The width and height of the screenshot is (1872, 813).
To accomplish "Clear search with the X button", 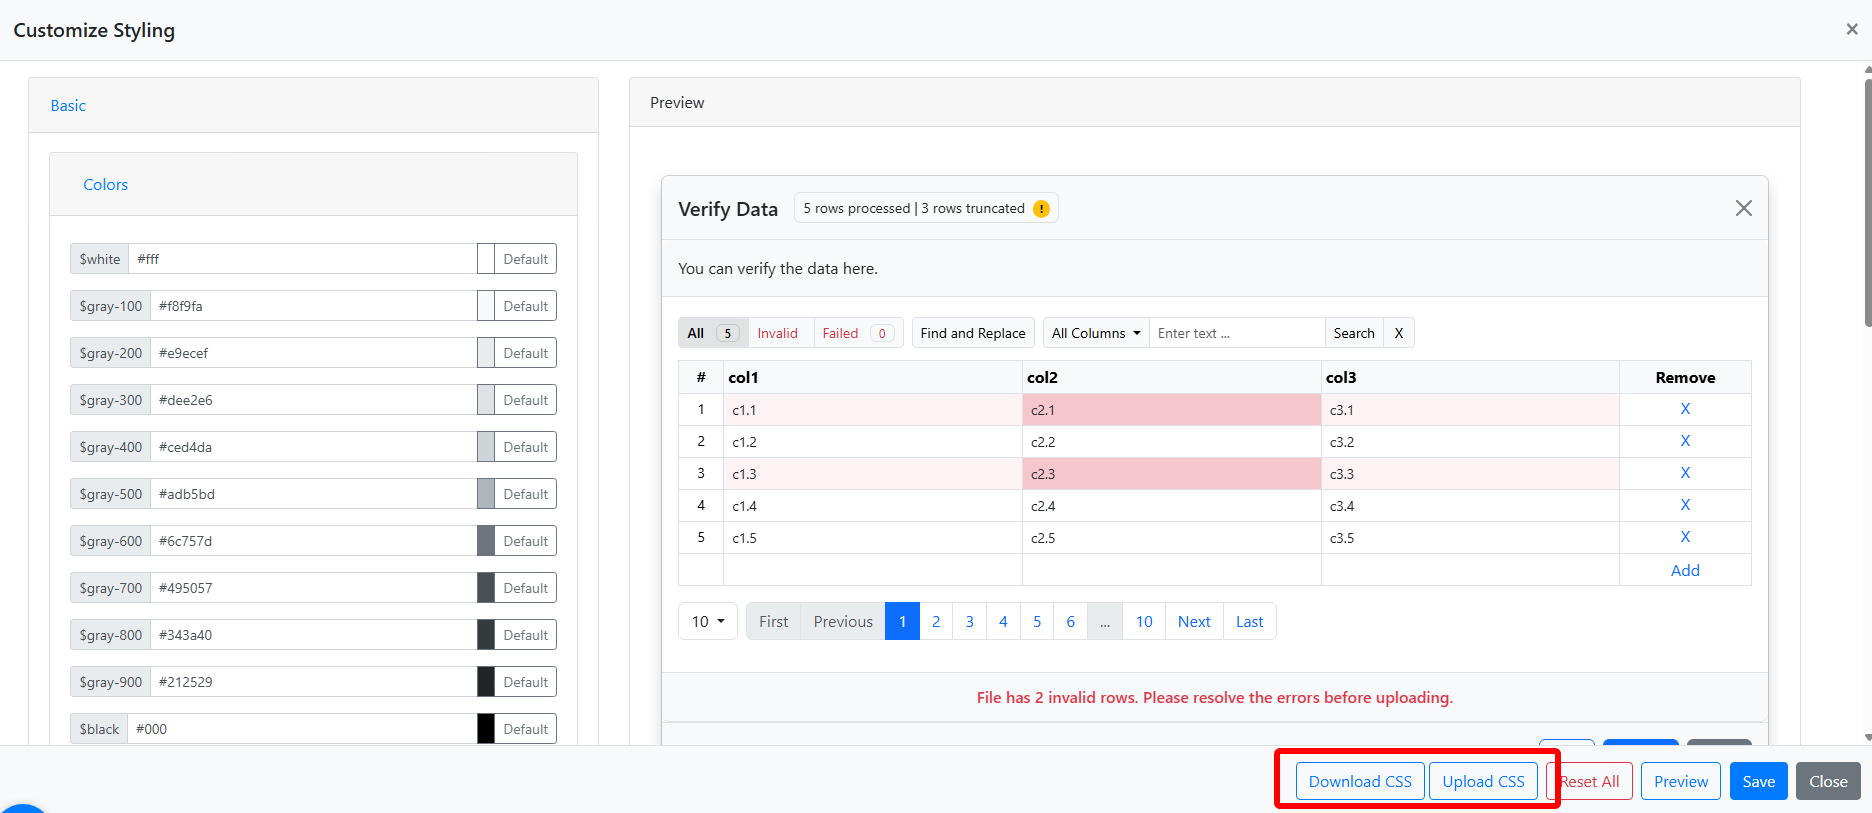I will click(x=1399, y=333).
